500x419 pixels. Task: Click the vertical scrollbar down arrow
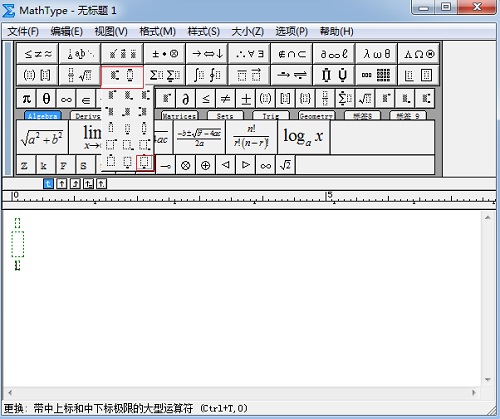coord(488,380)
